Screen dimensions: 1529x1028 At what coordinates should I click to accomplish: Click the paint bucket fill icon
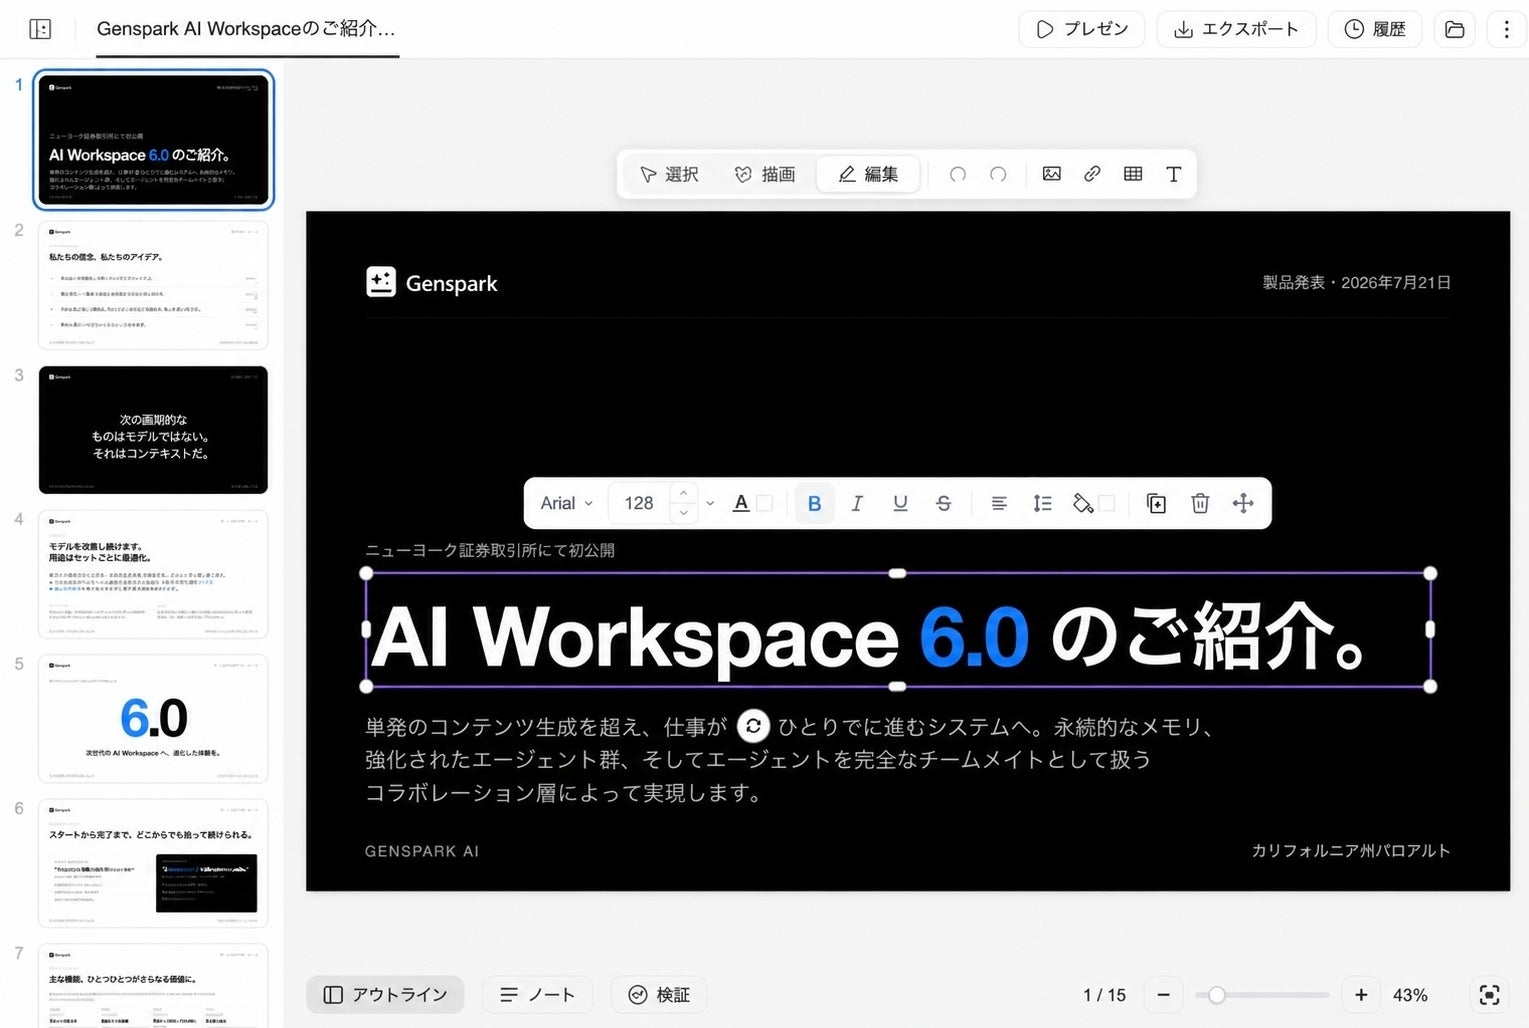[x=1083, y=503]
